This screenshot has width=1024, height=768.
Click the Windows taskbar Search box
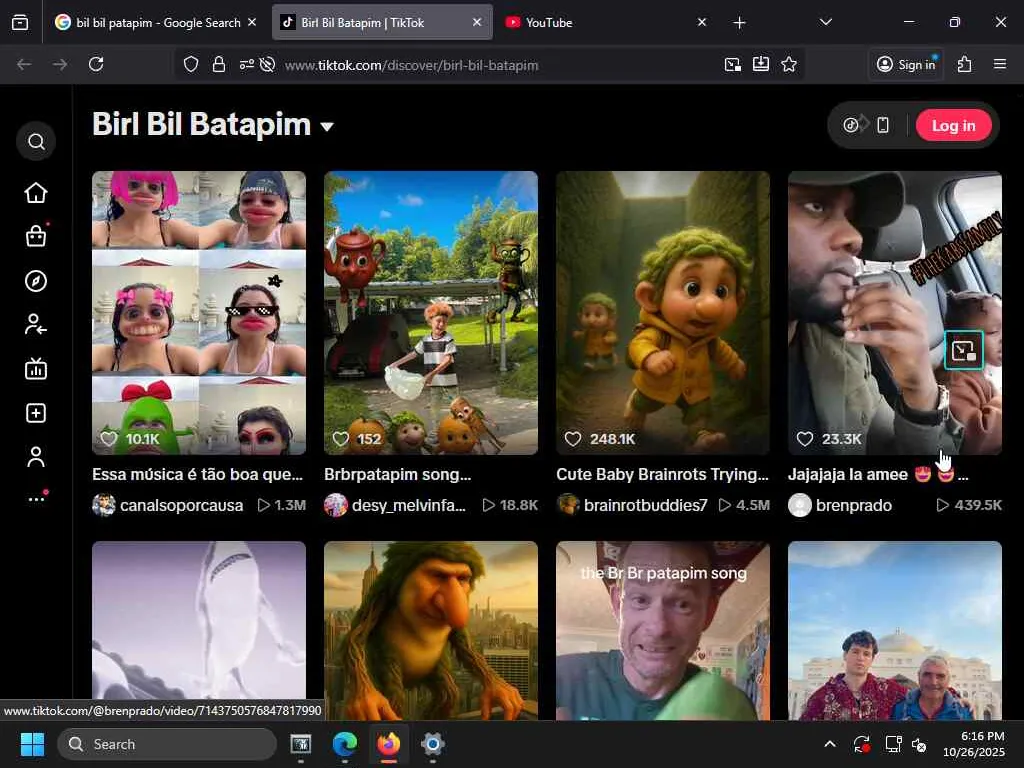tap(167, 744)
